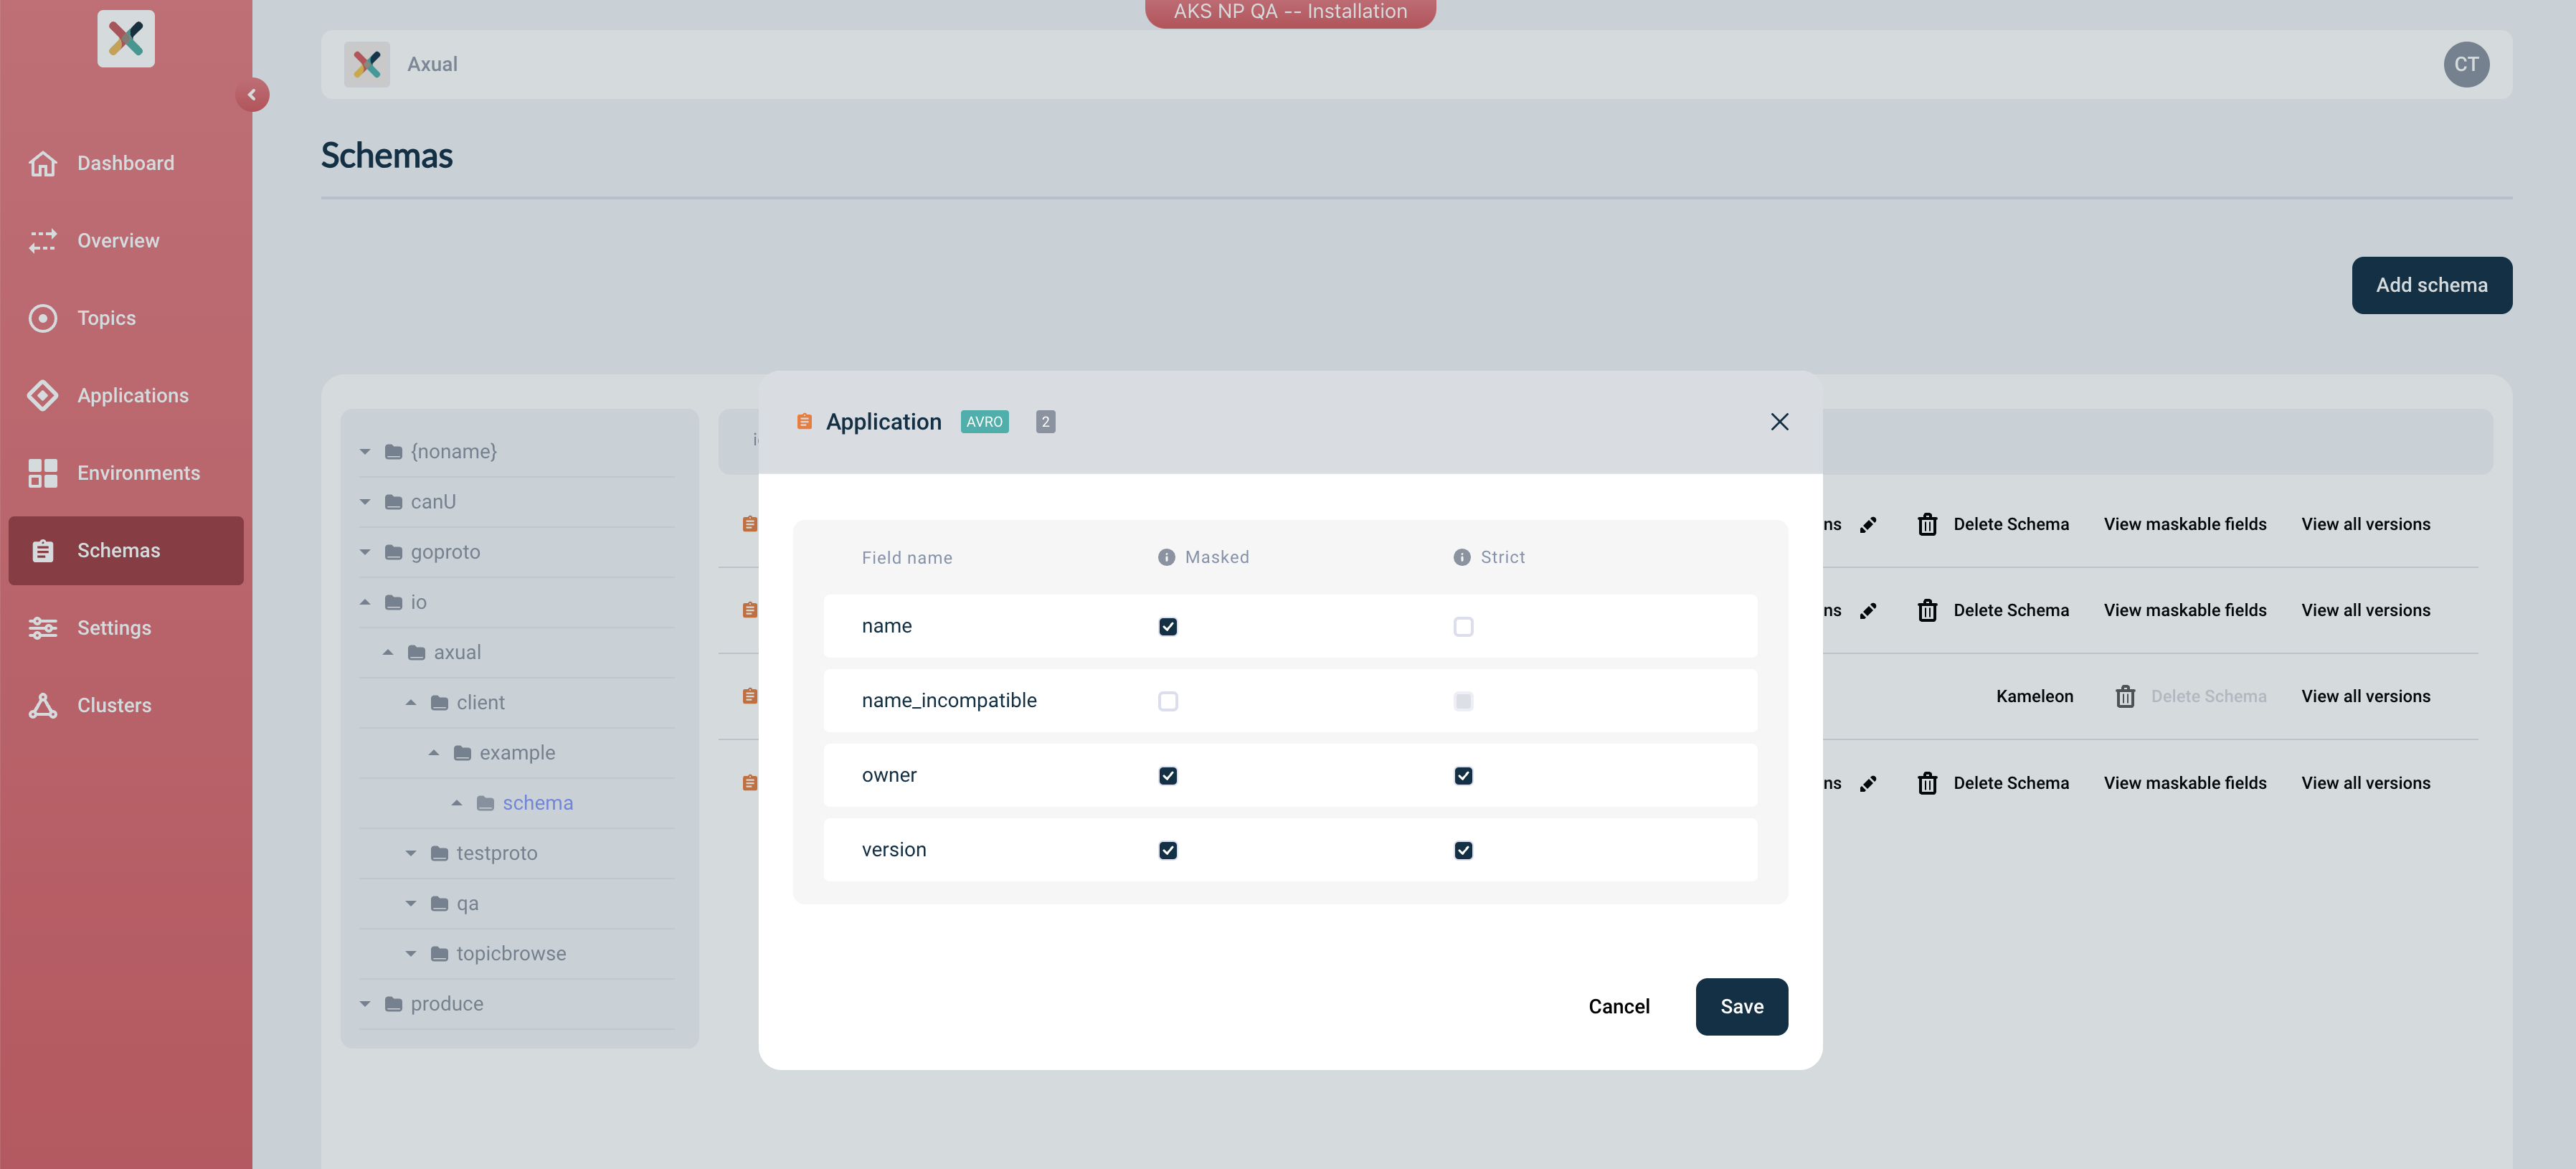Go to the Applications page

[x=126, y=395]
